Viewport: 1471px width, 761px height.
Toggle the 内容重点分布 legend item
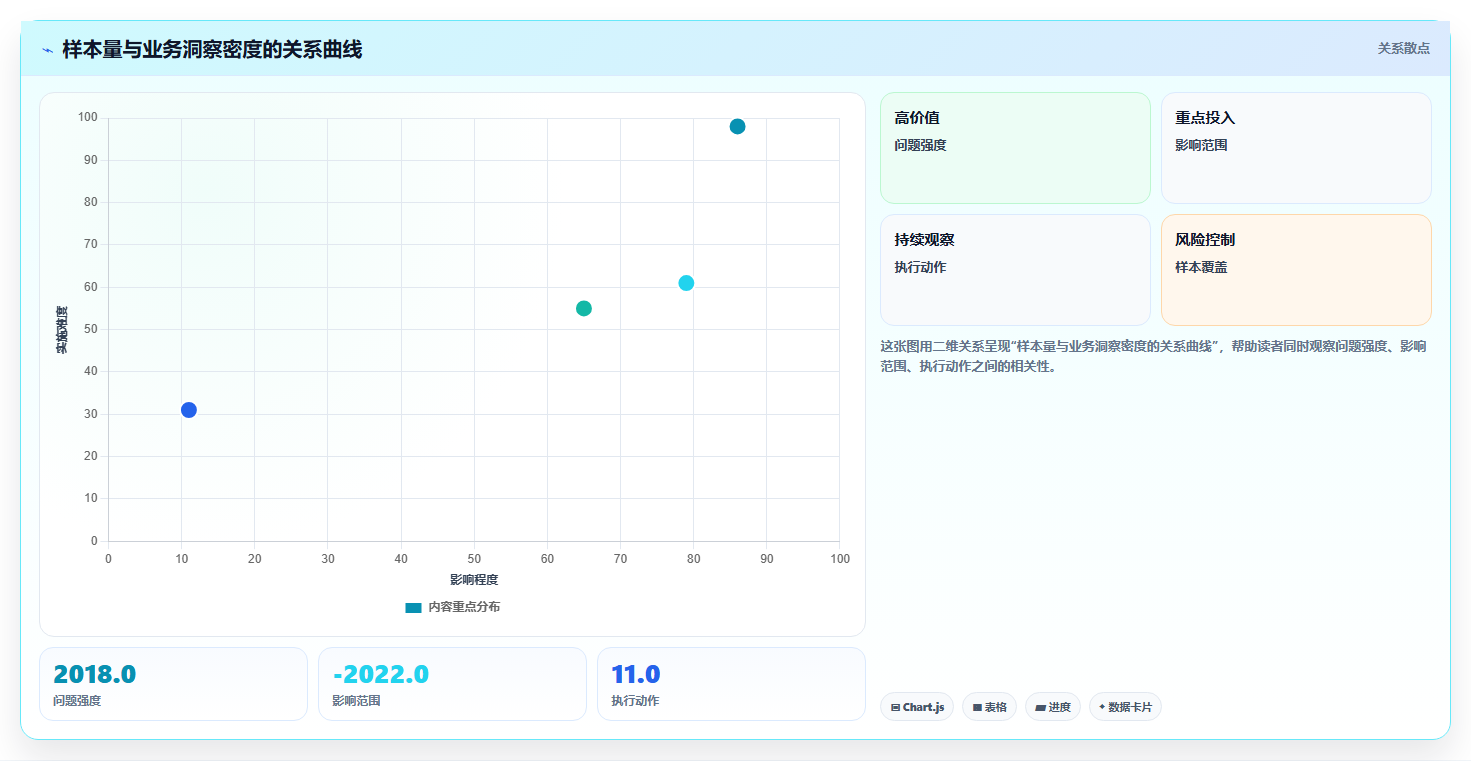(452, 607)
